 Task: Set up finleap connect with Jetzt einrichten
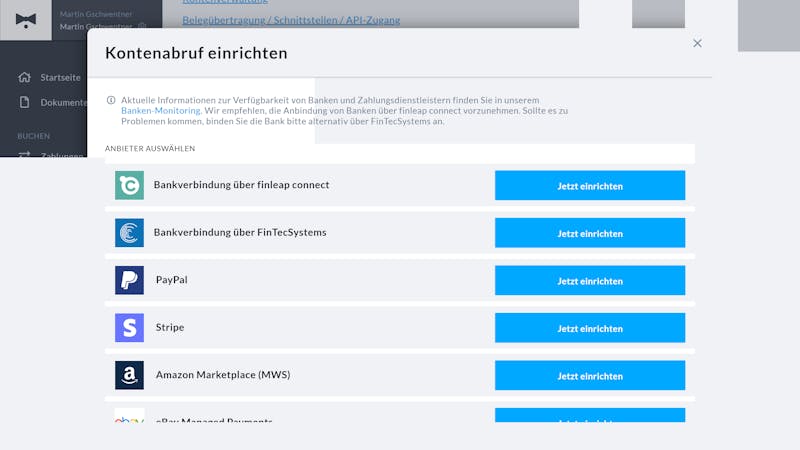pyautogui.click(x=590, y=185)
